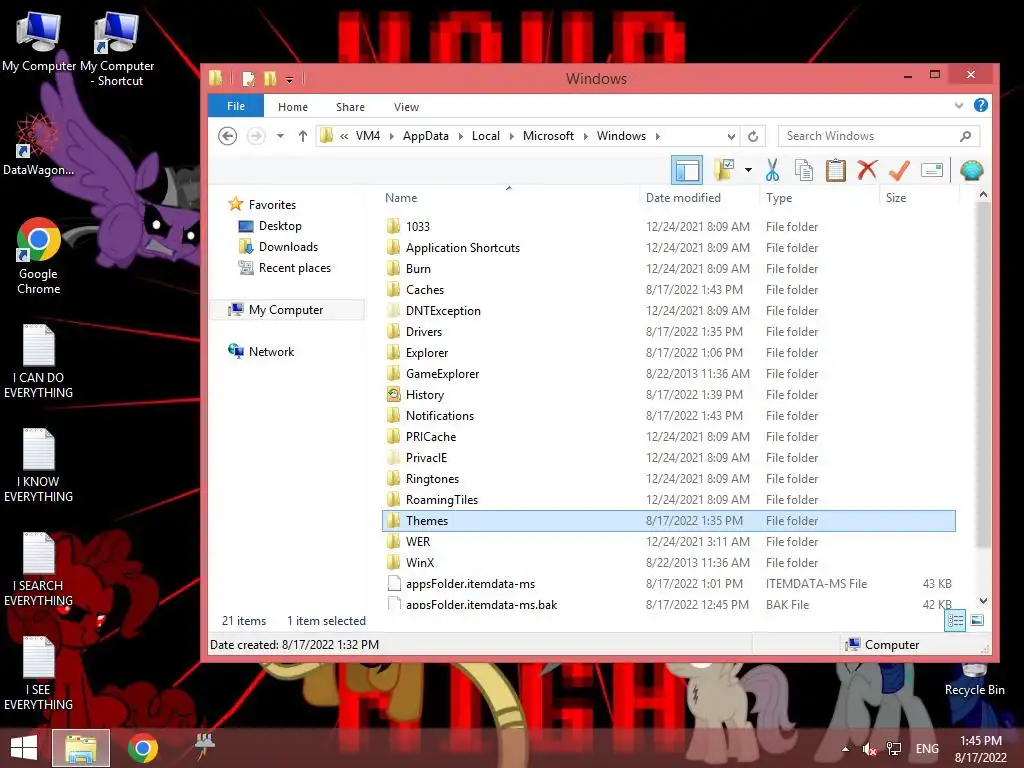The height and width of the screenshot is (768, 1024).
Task: Open the Home ribbon tab
Action: 293,106
